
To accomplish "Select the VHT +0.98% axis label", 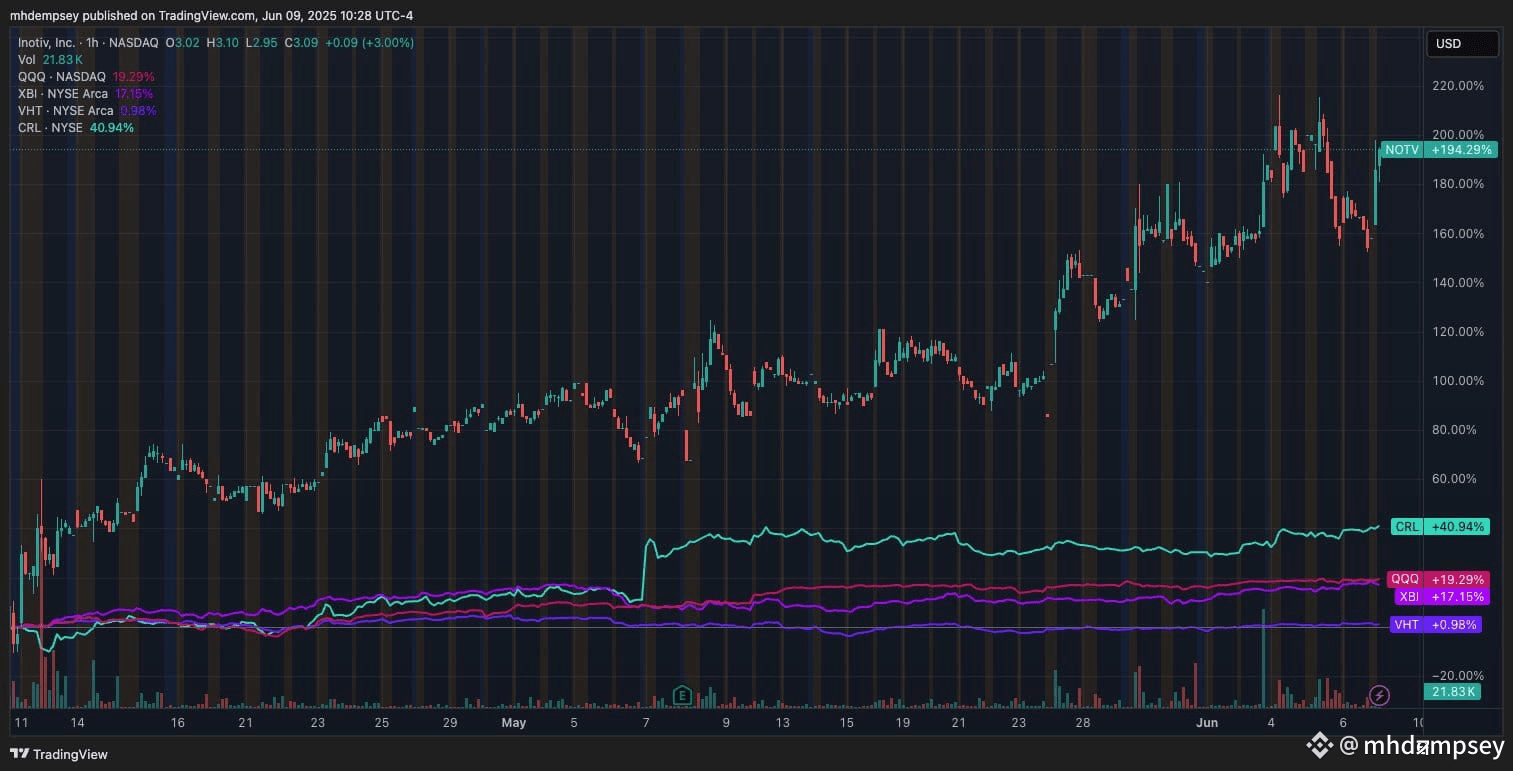I will click(x=1436, y=624).
